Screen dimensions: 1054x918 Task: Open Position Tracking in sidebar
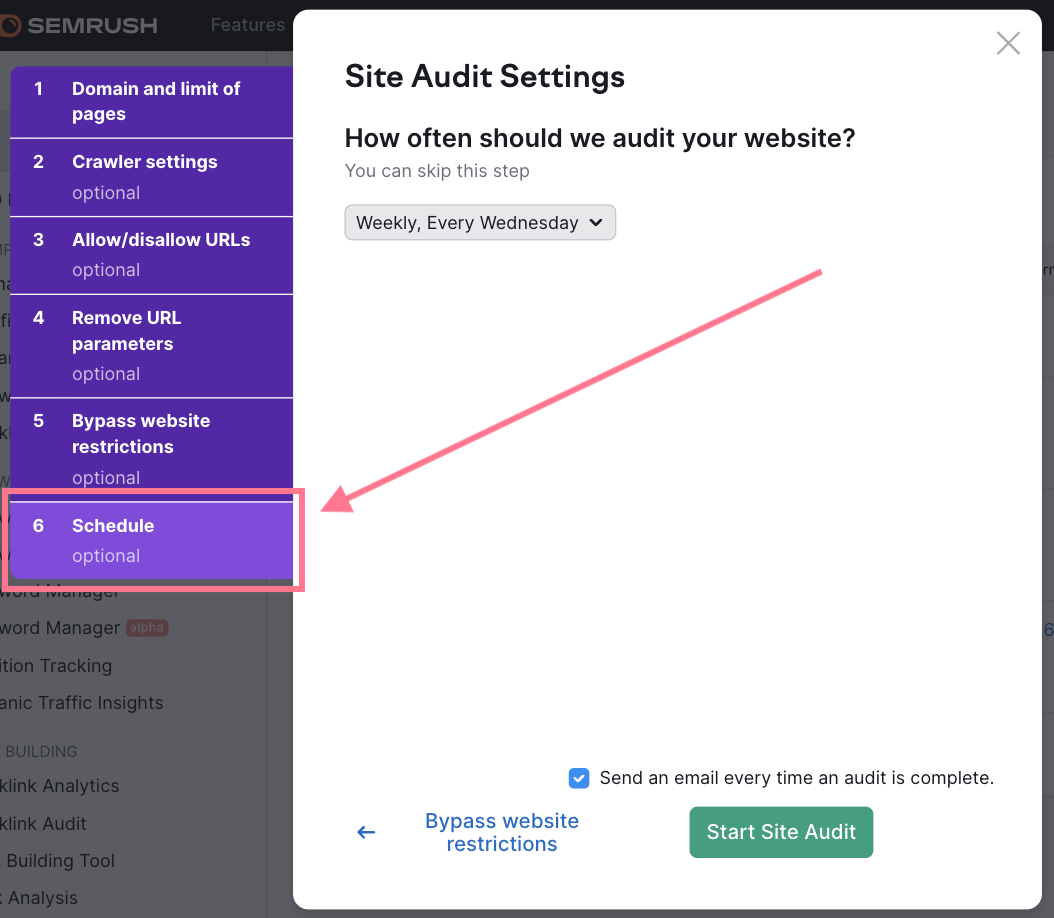pyautogui.click(x=56, y=665)
